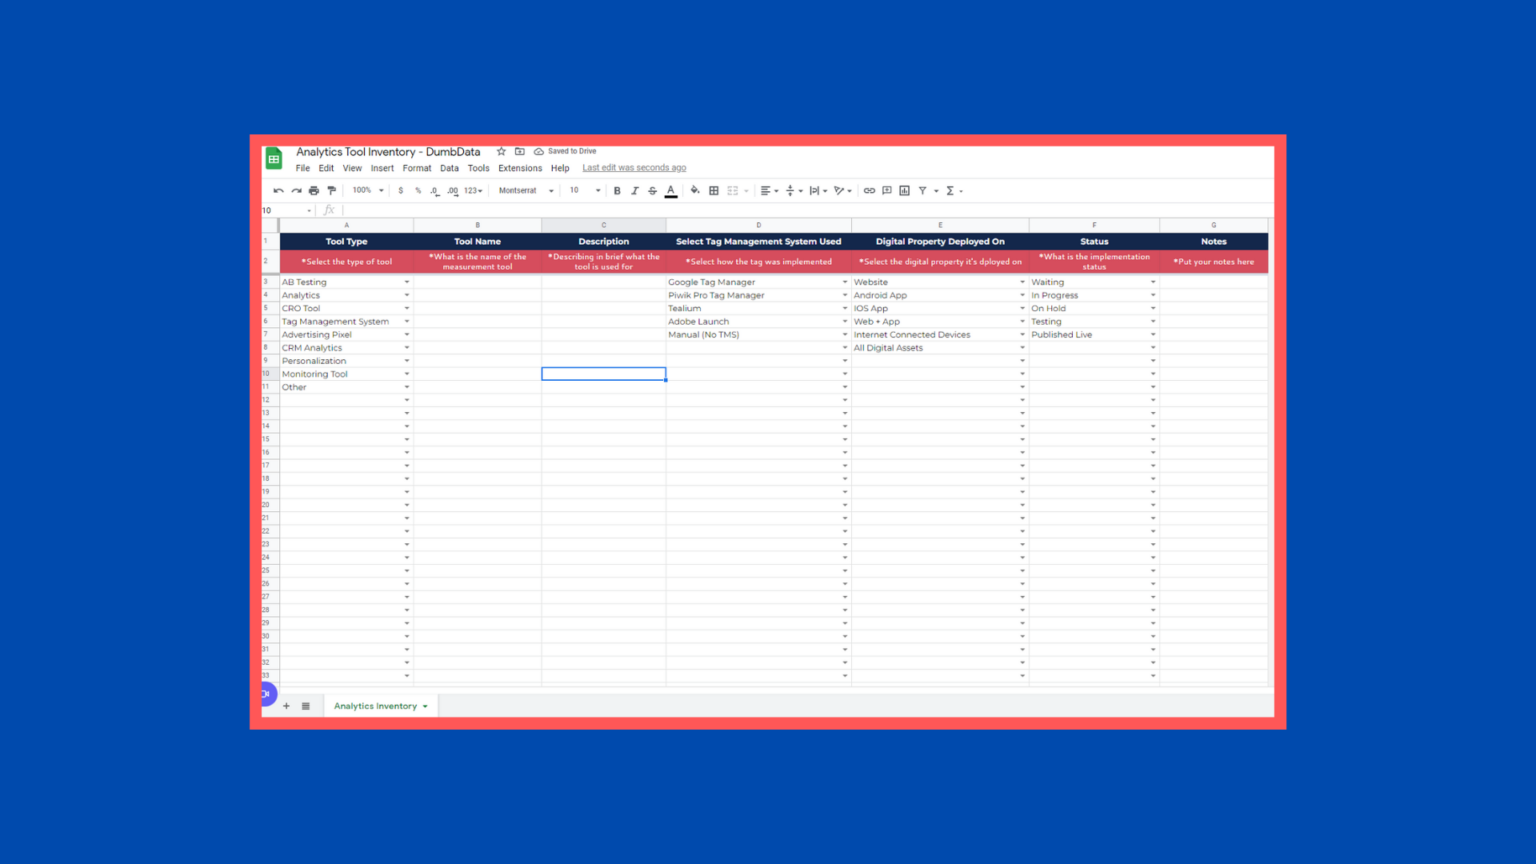Select the Paint format tool
Screen dimensions: 1536x864
coord(331,190)
